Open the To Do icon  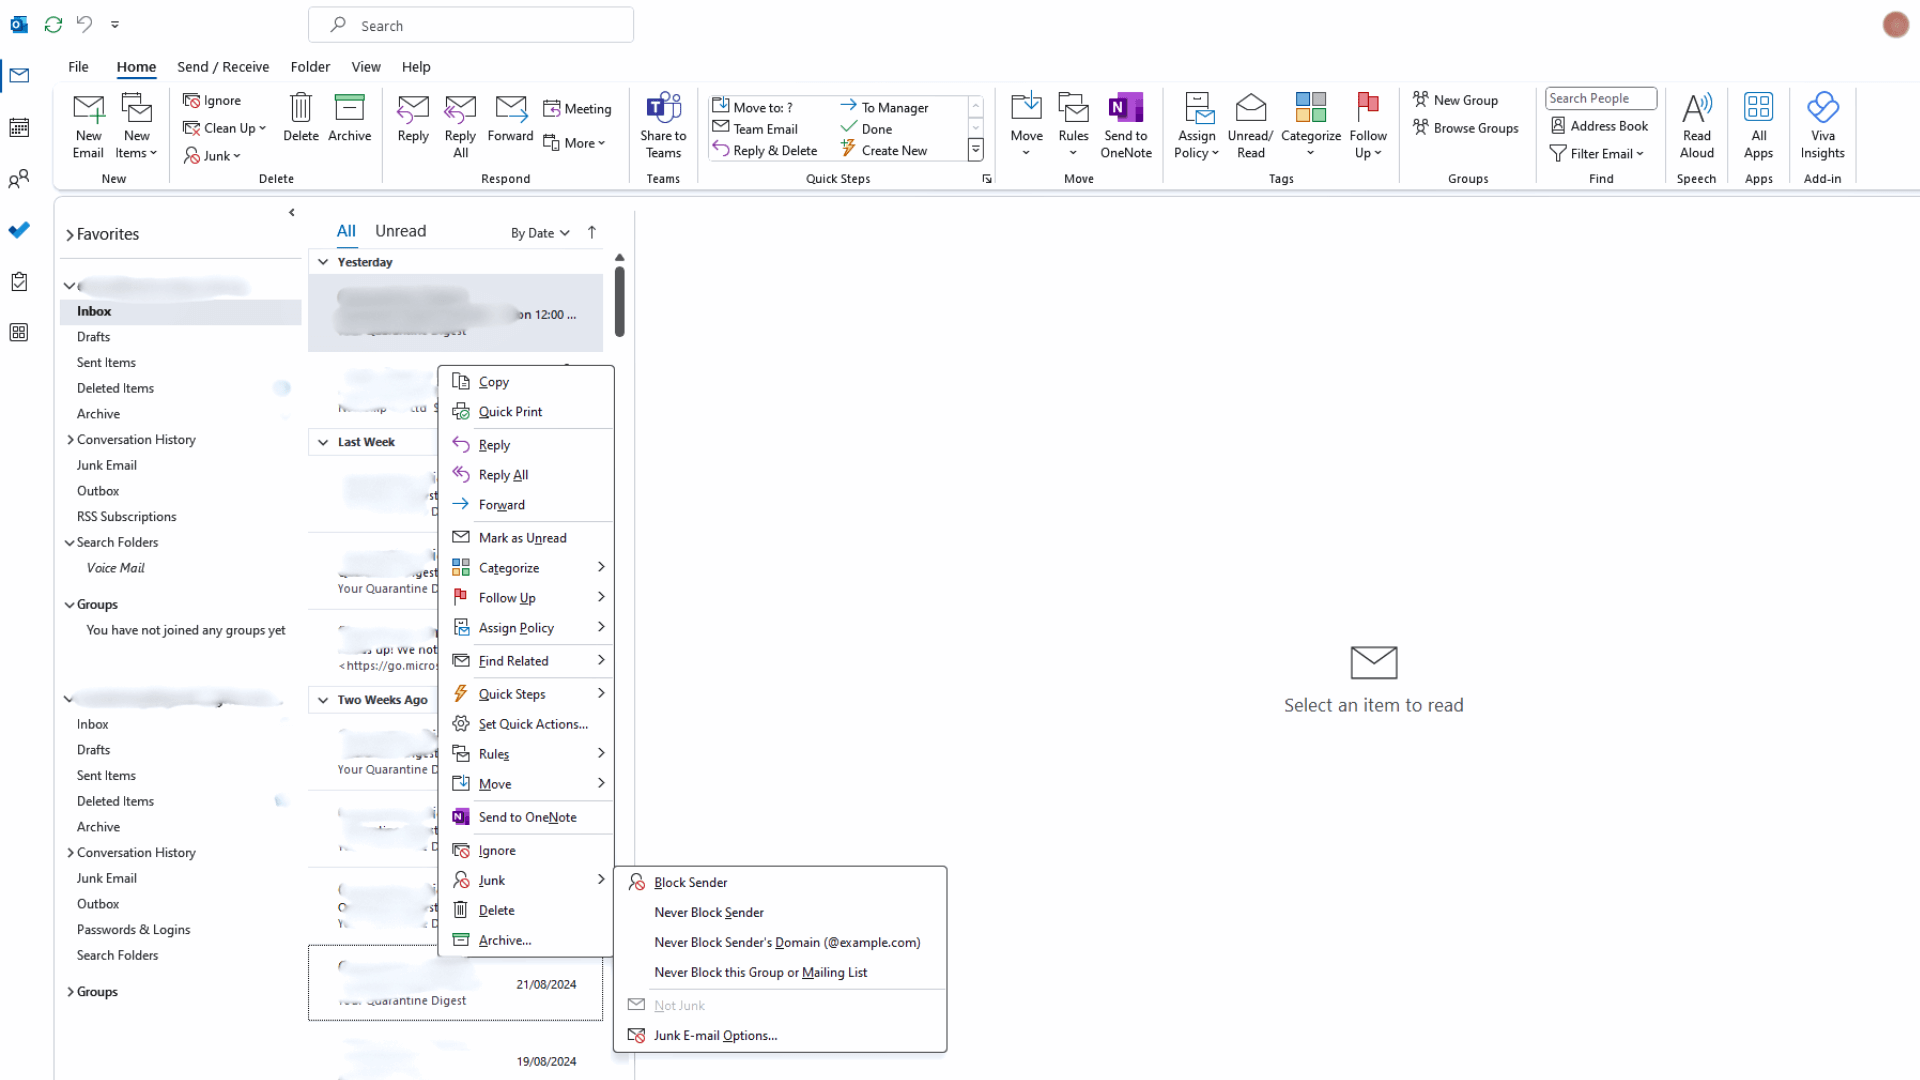[19, 230]
